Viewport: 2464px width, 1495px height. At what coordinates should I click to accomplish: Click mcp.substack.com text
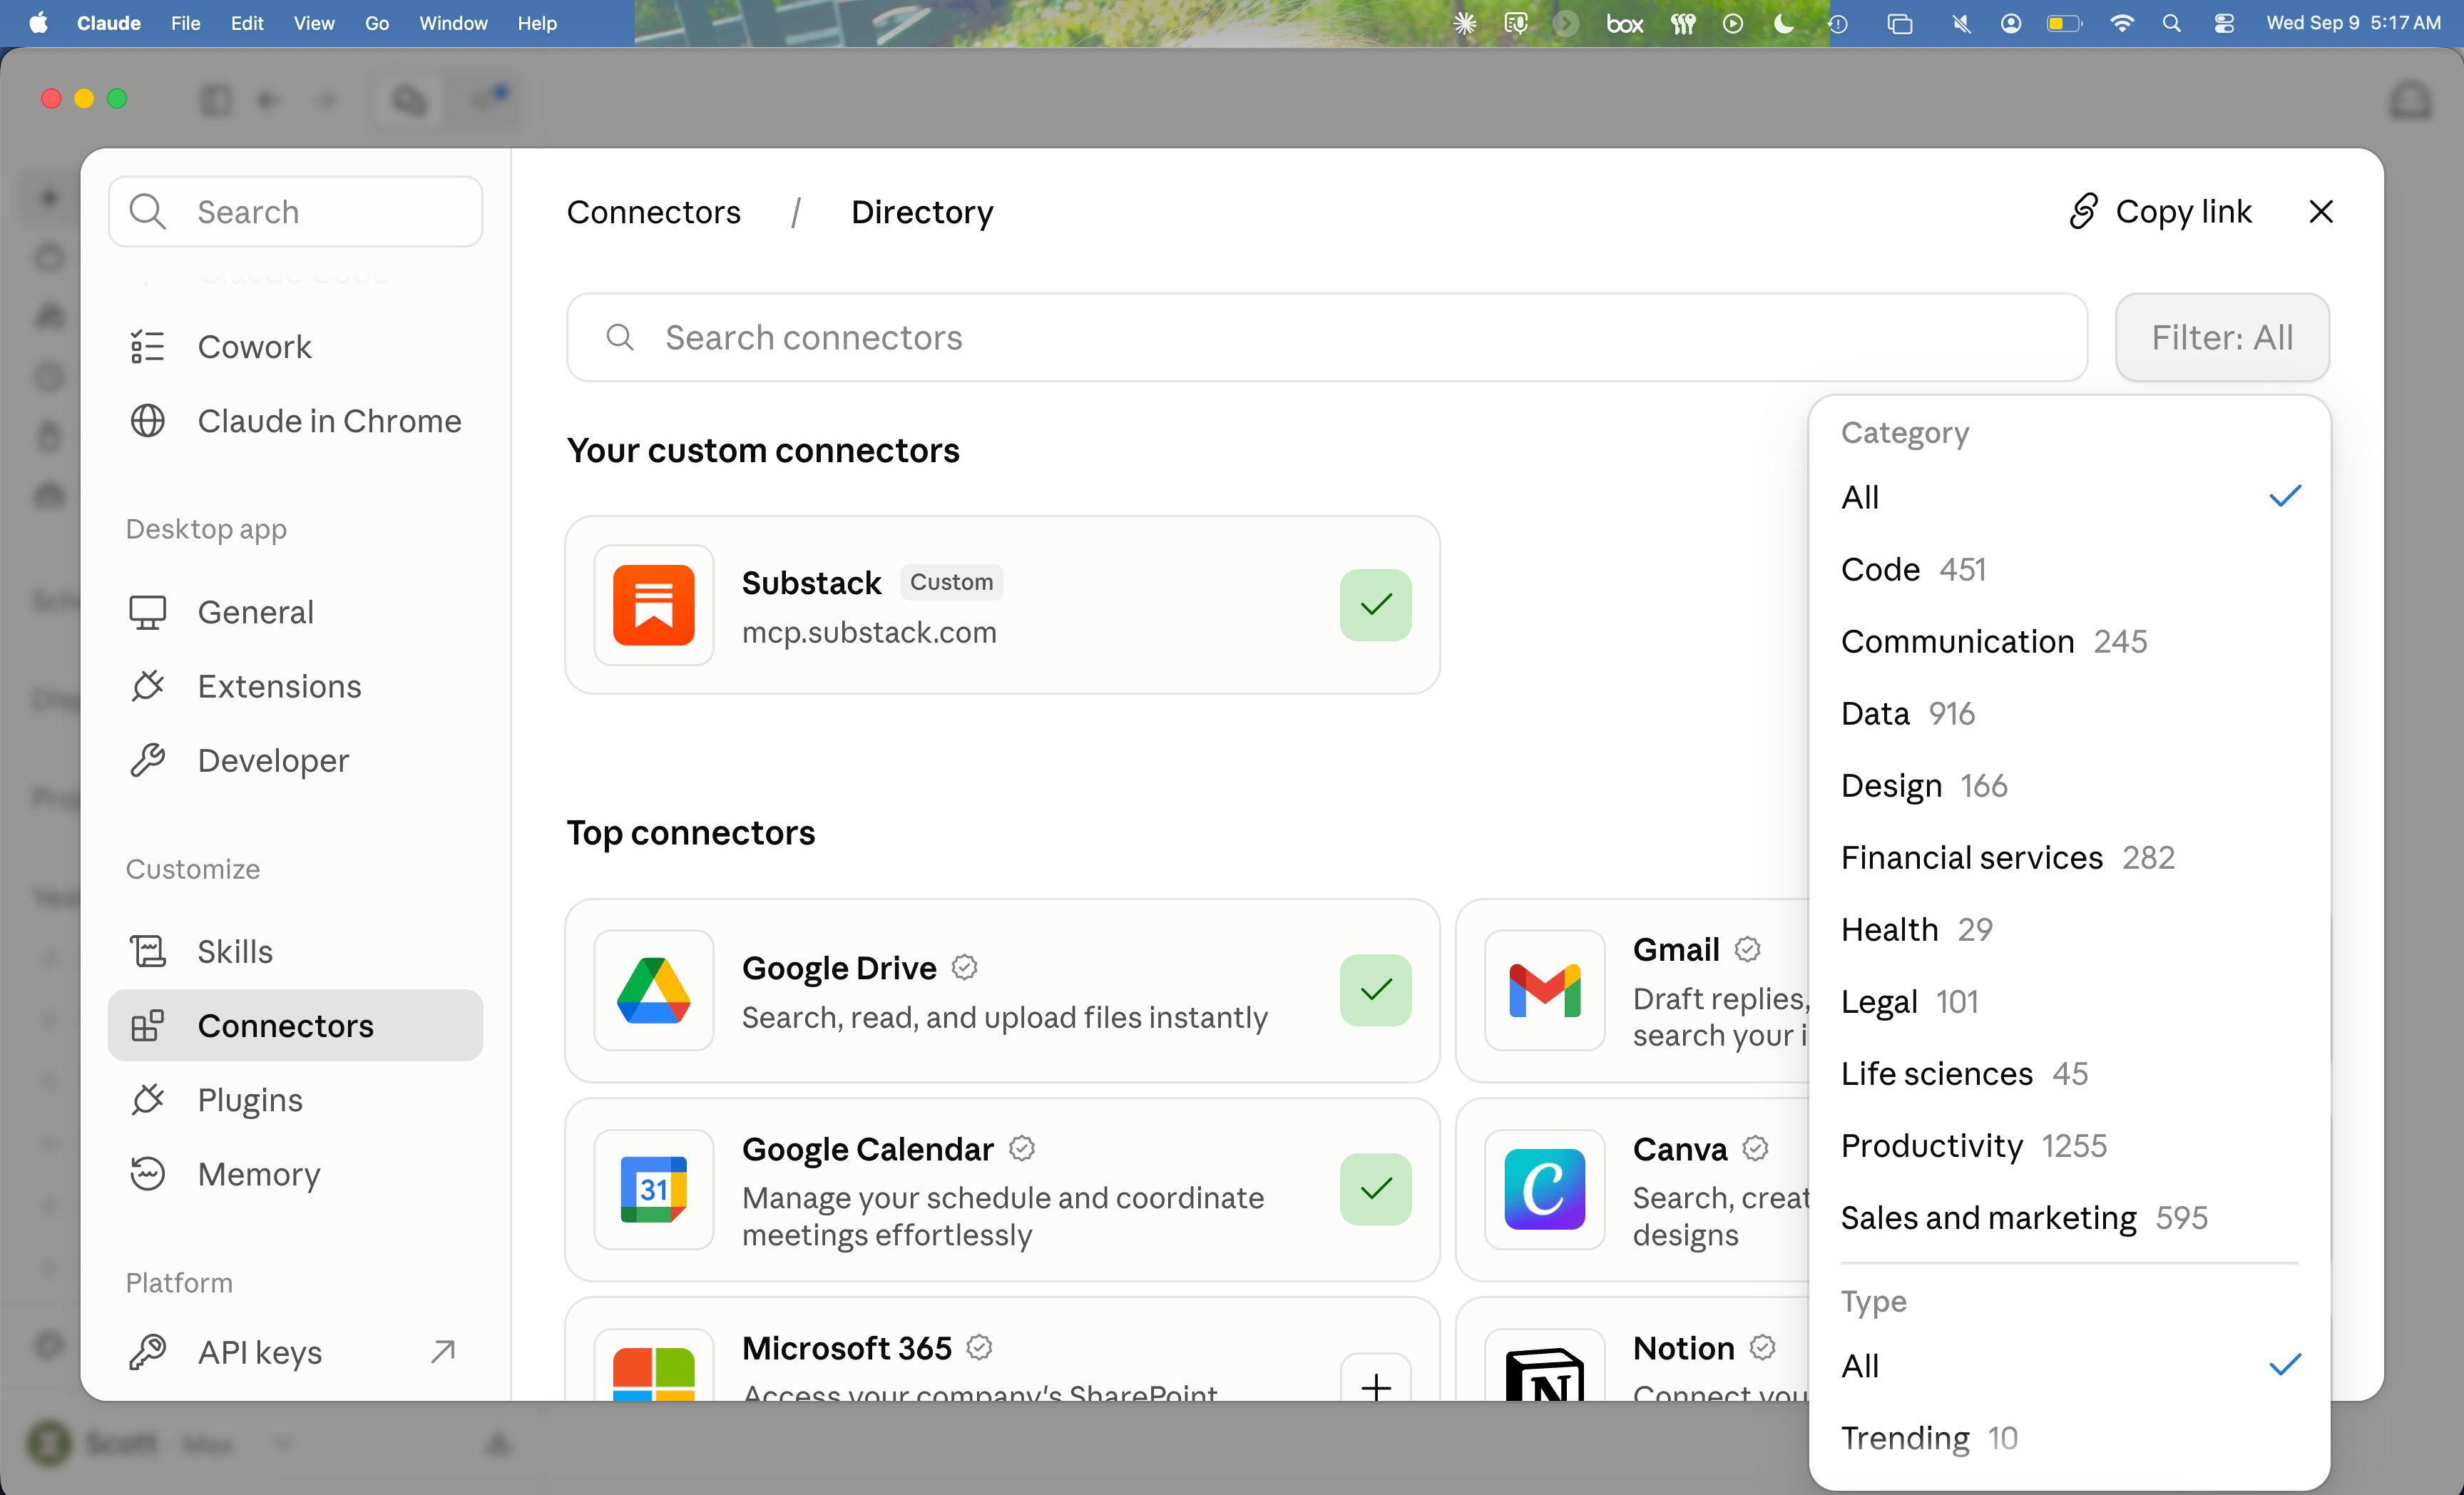pyautogui.click(x=869, y=632)
